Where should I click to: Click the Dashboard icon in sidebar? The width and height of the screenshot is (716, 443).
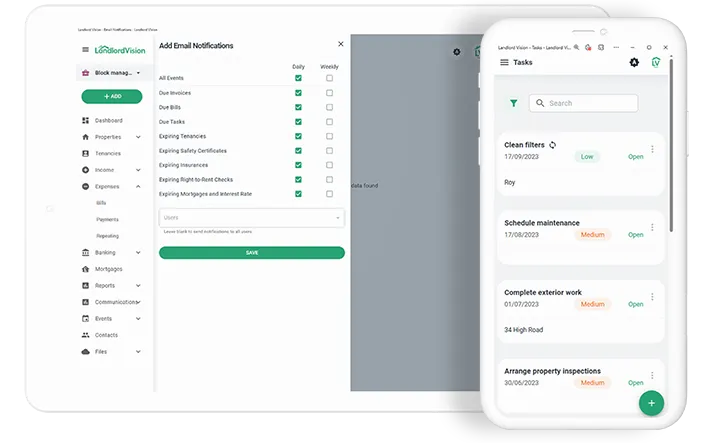(x=85, y=121)
